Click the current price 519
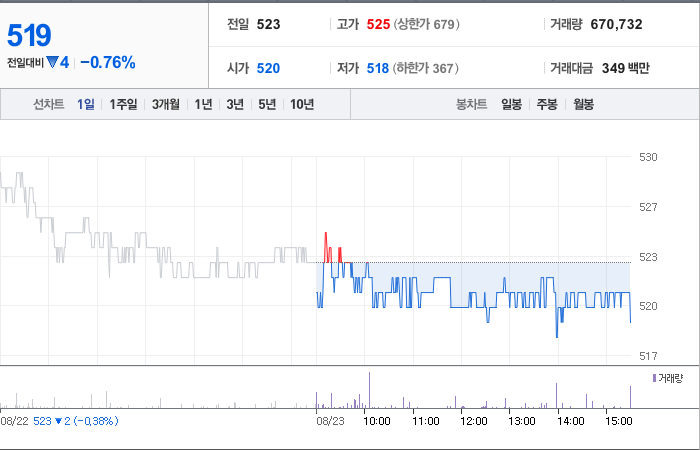Image resolution: width=700 pixels, height=450 pixels. pyautogui.click(x=29, y=35)
